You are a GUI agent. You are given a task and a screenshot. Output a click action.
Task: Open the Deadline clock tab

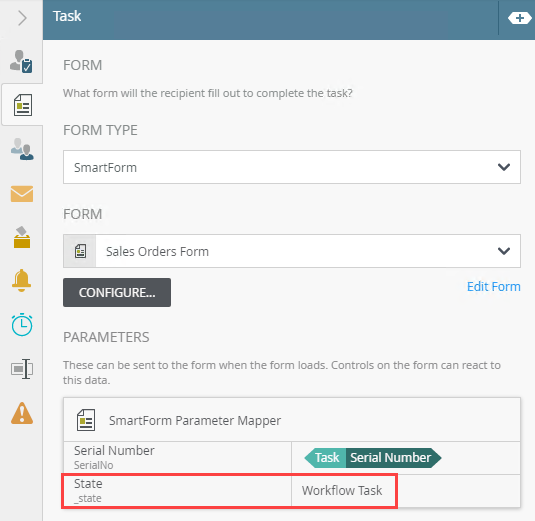point(22,324)
